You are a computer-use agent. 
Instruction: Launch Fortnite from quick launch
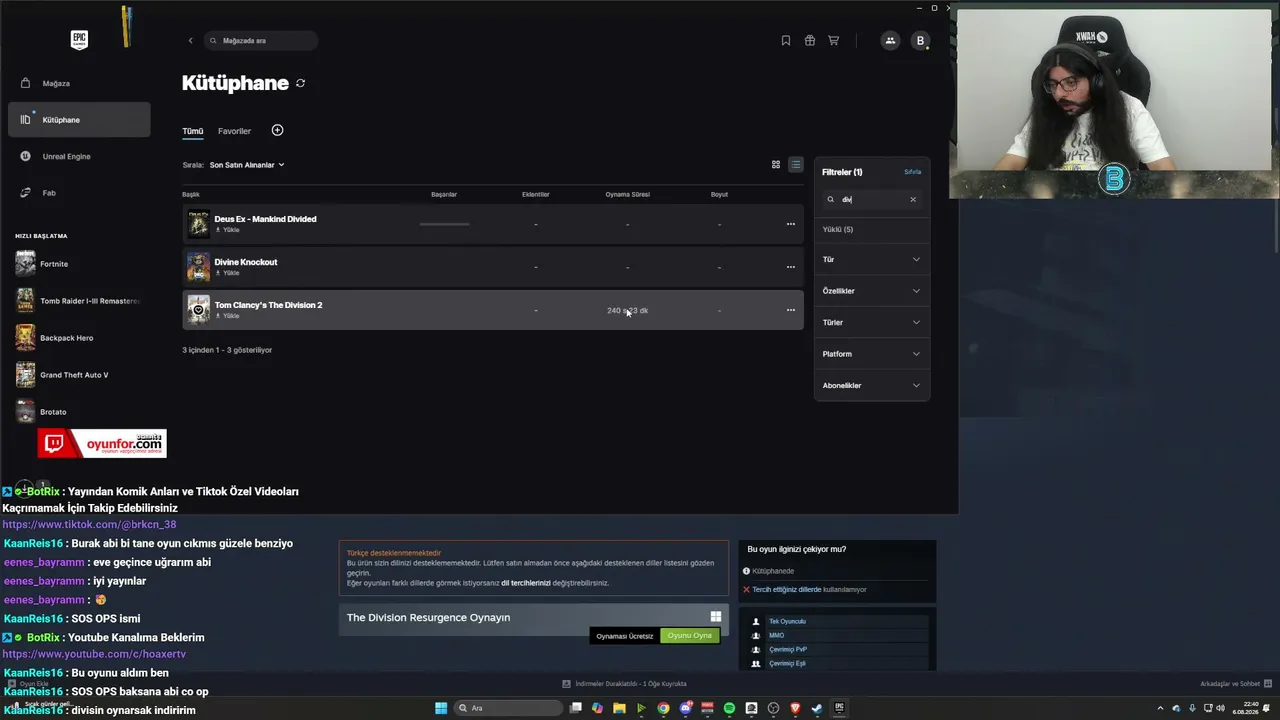[x=78, y=264]
